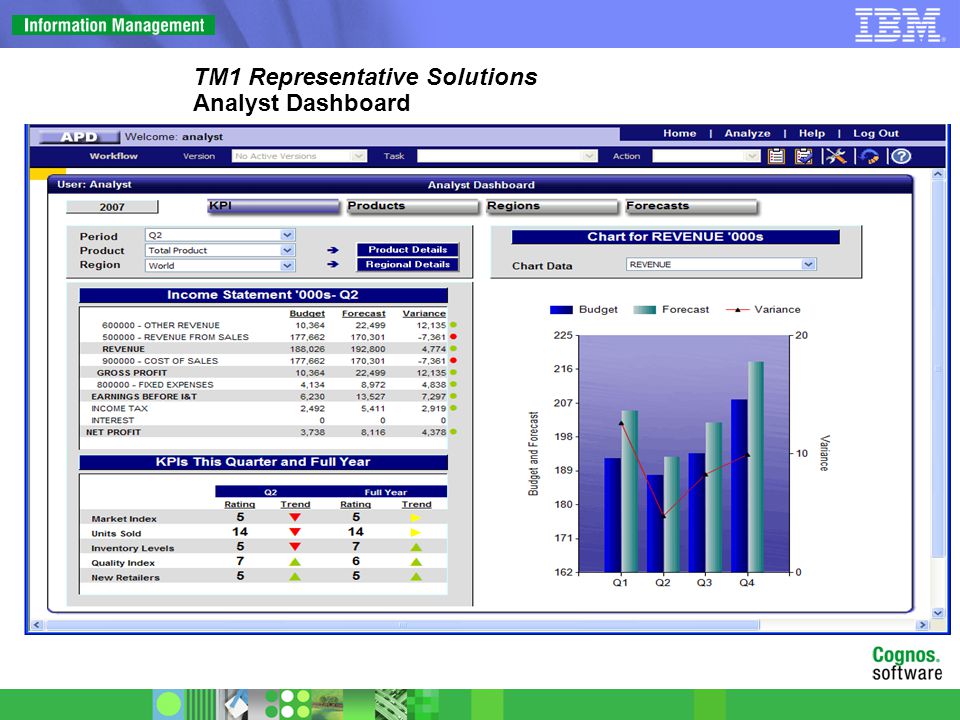This screenshot has height=720, width=960.
Task: Click New Retailers Full Year green trend
Action: click(416, 576)
